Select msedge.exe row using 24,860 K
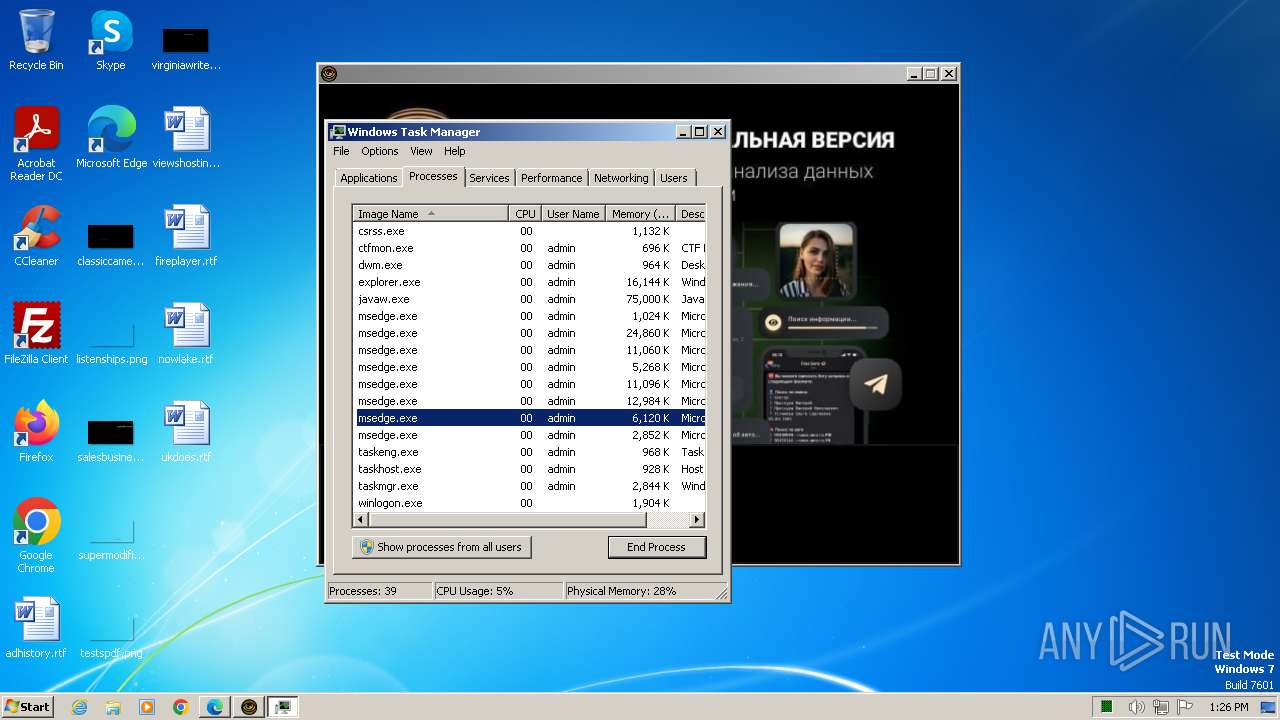This screenshot has height=720, width=1280. (530, 333)
